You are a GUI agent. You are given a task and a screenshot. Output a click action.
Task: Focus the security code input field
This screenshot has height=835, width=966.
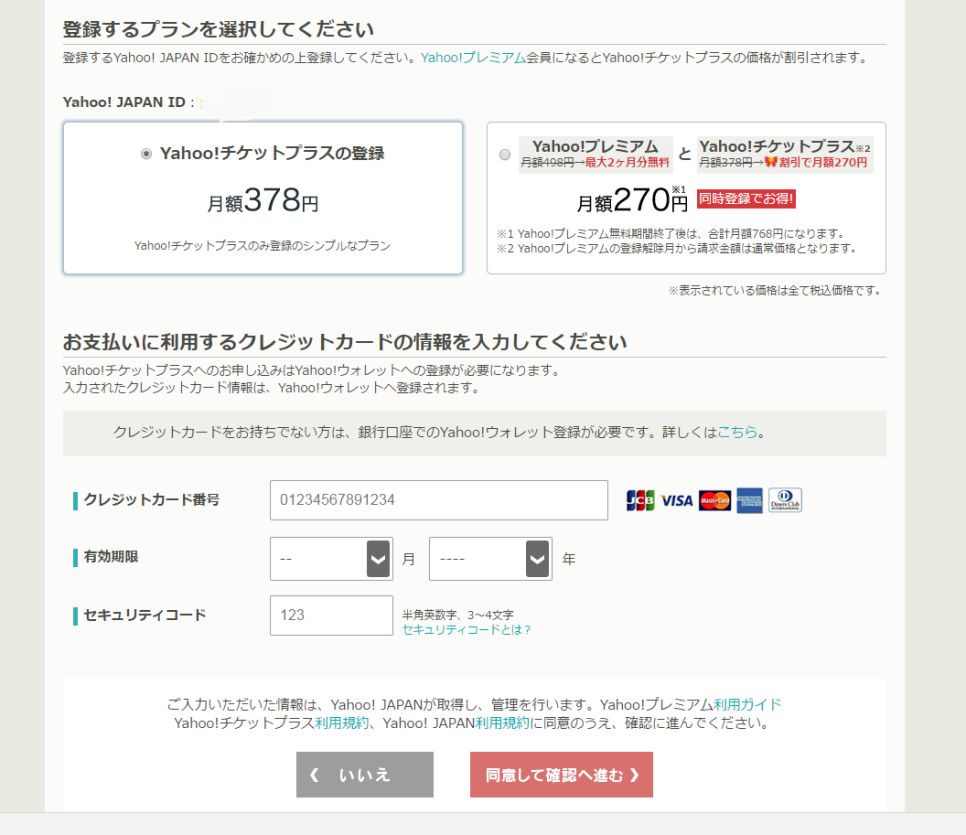coord(331,615)
